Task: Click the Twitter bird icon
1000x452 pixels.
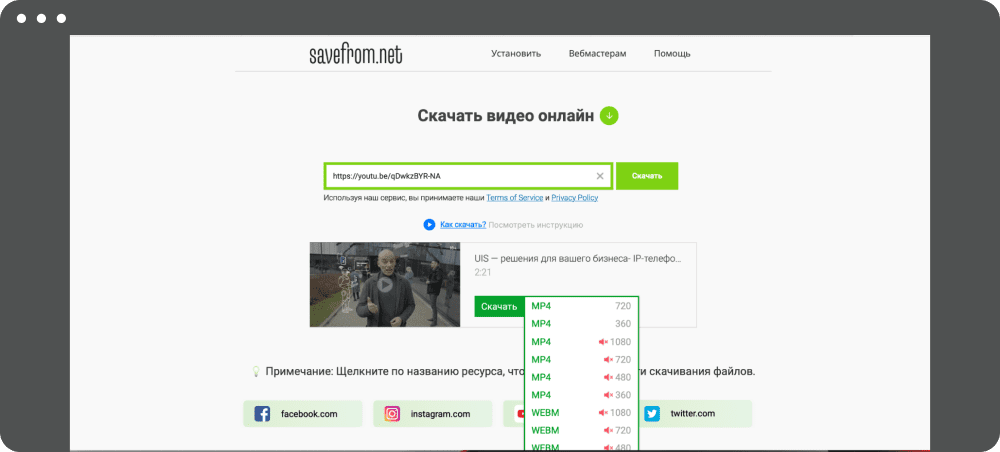Action: (652, 414)
